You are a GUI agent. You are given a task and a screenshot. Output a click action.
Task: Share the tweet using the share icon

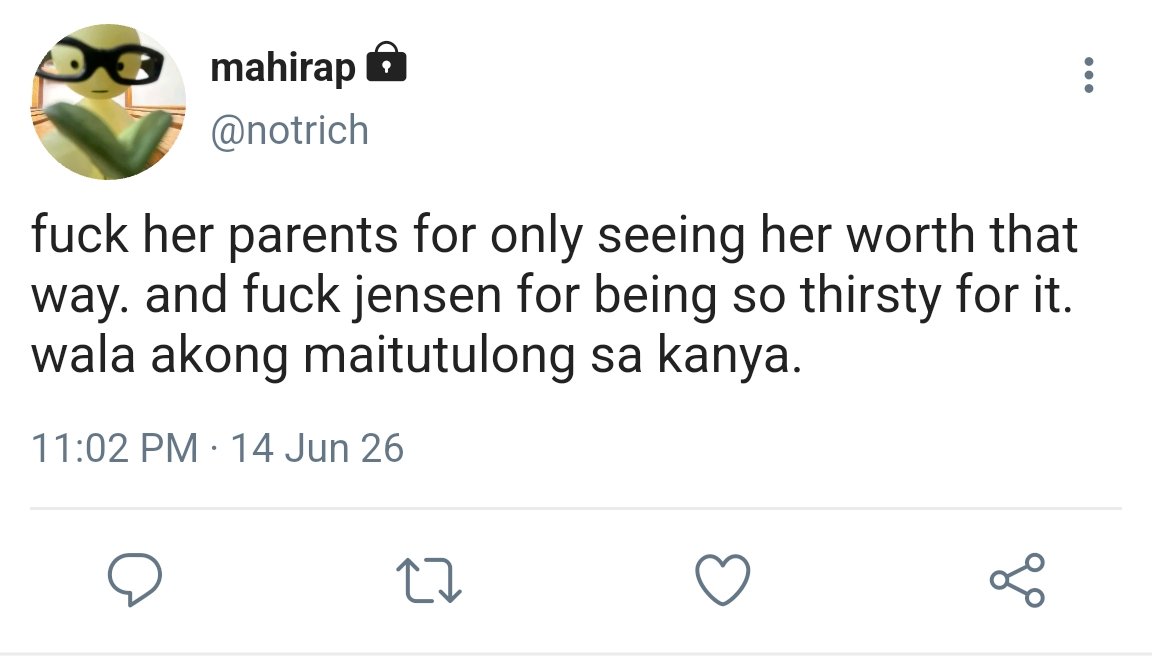[1018, 579]
